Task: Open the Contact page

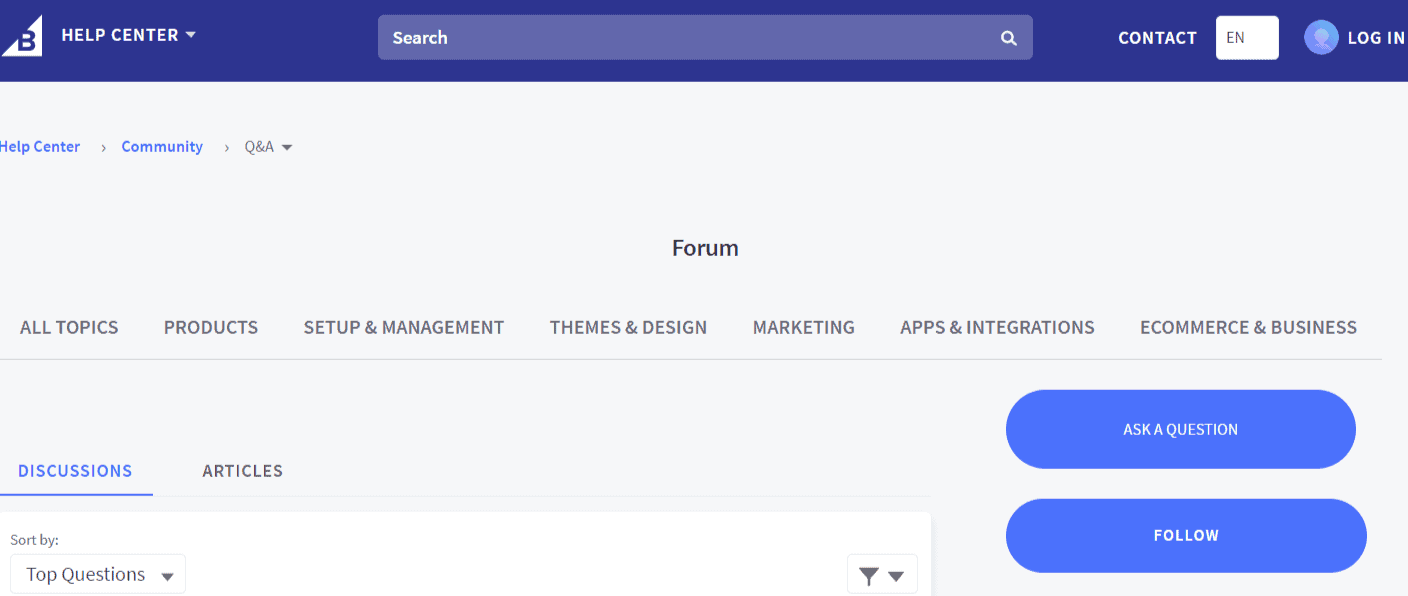Action: coord(1156,37)
